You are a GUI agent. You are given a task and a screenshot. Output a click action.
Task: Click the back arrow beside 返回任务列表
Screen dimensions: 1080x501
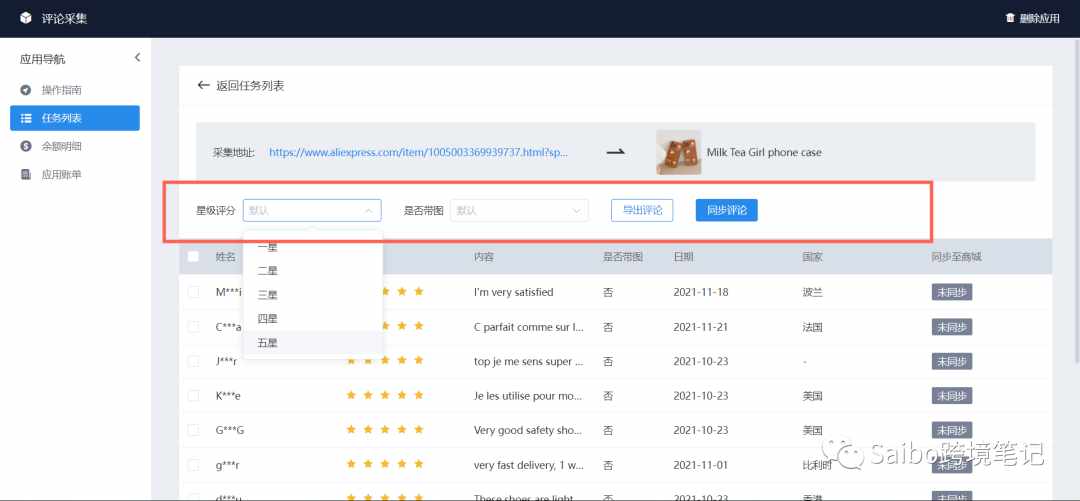203,85
